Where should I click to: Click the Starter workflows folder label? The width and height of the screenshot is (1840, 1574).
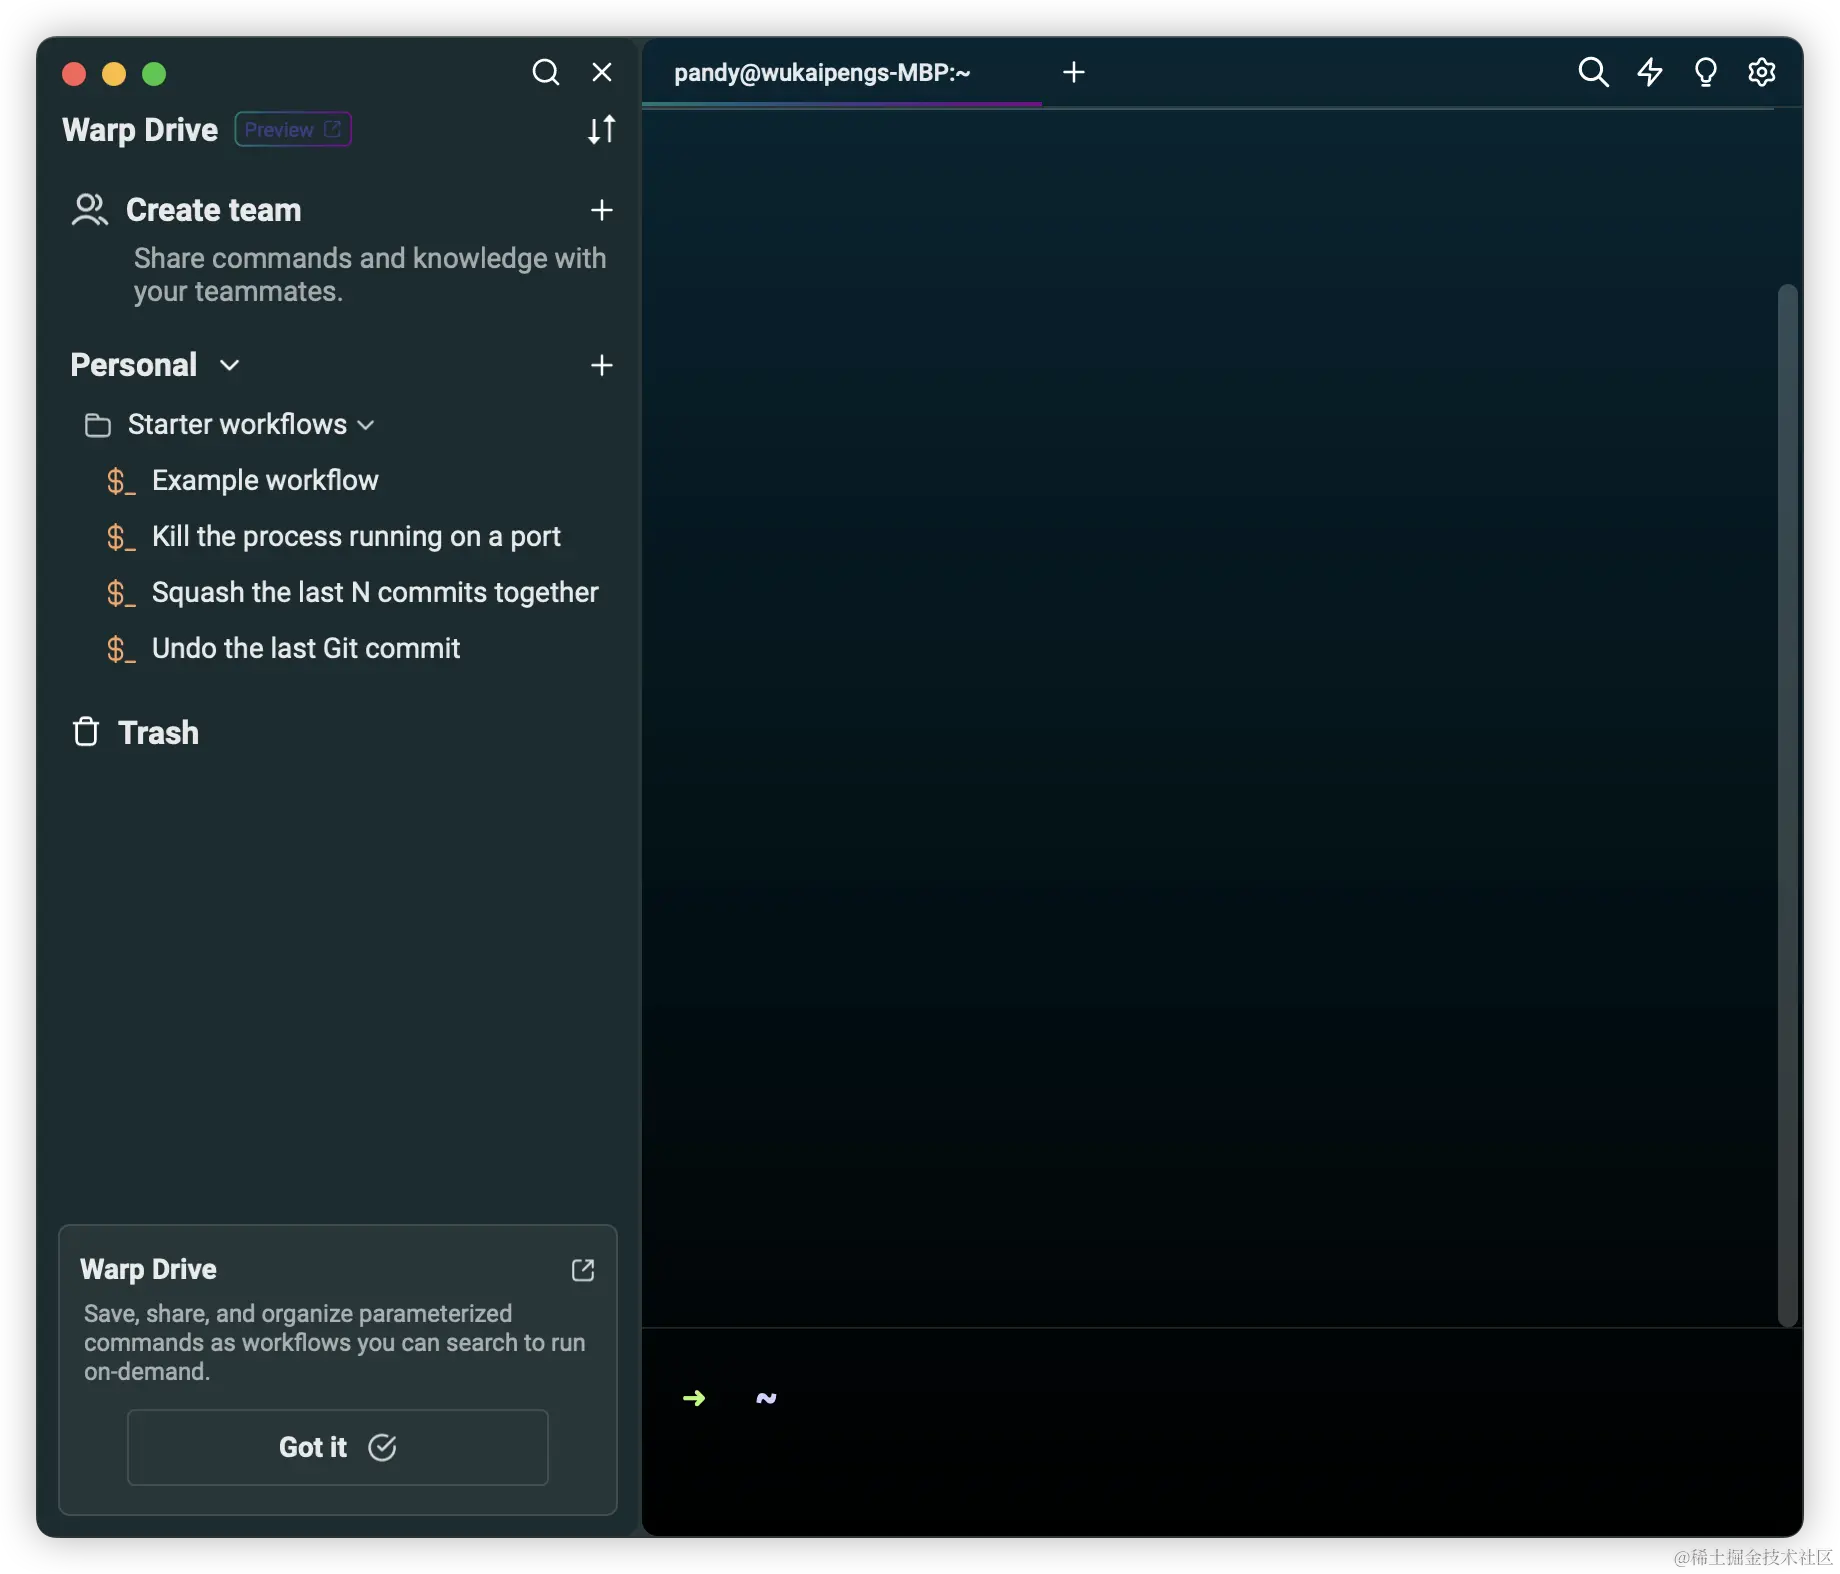point(237,425)
